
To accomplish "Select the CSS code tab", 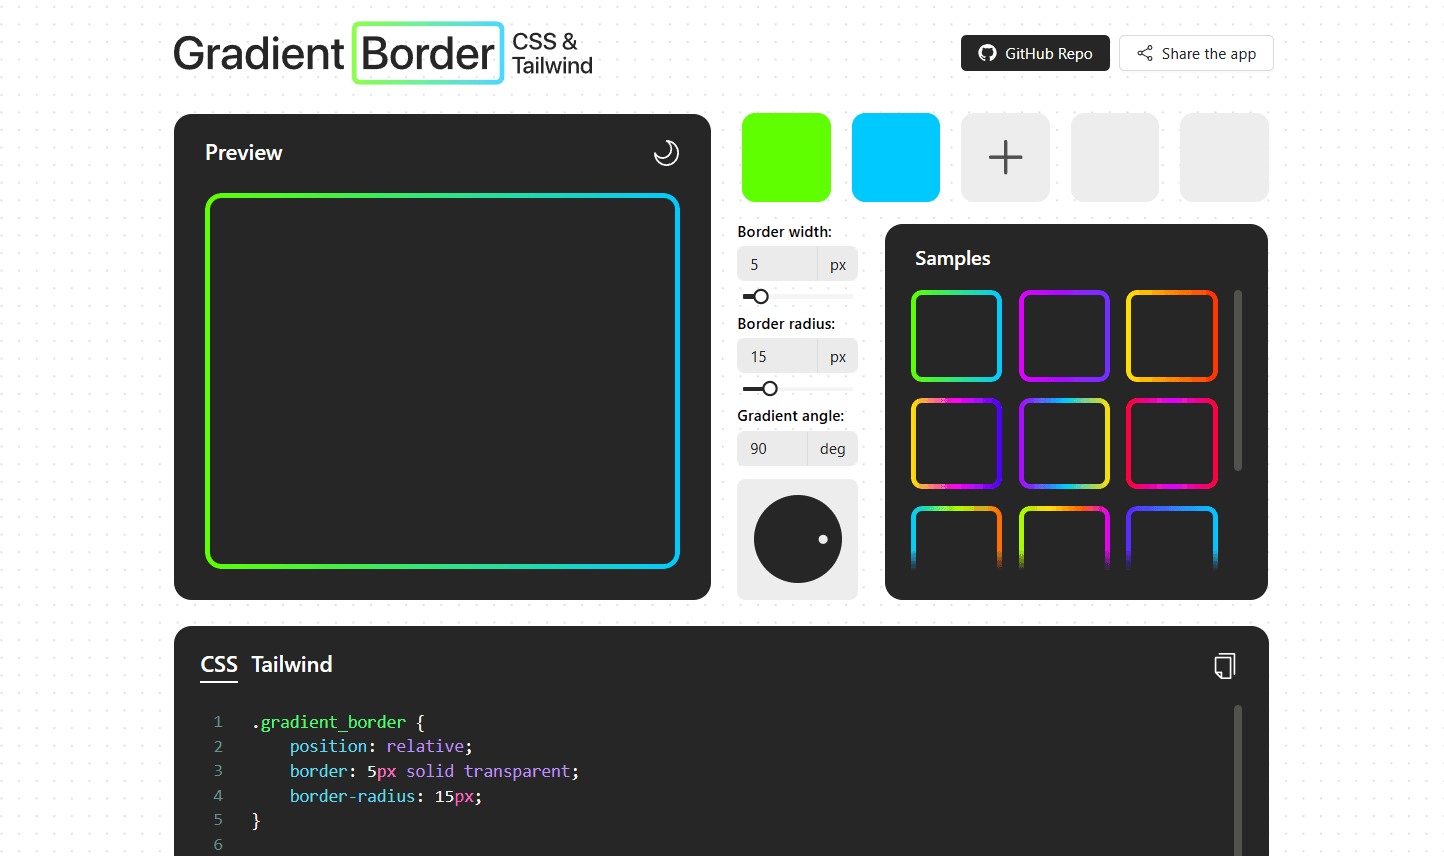I will [x=219, y=665].
